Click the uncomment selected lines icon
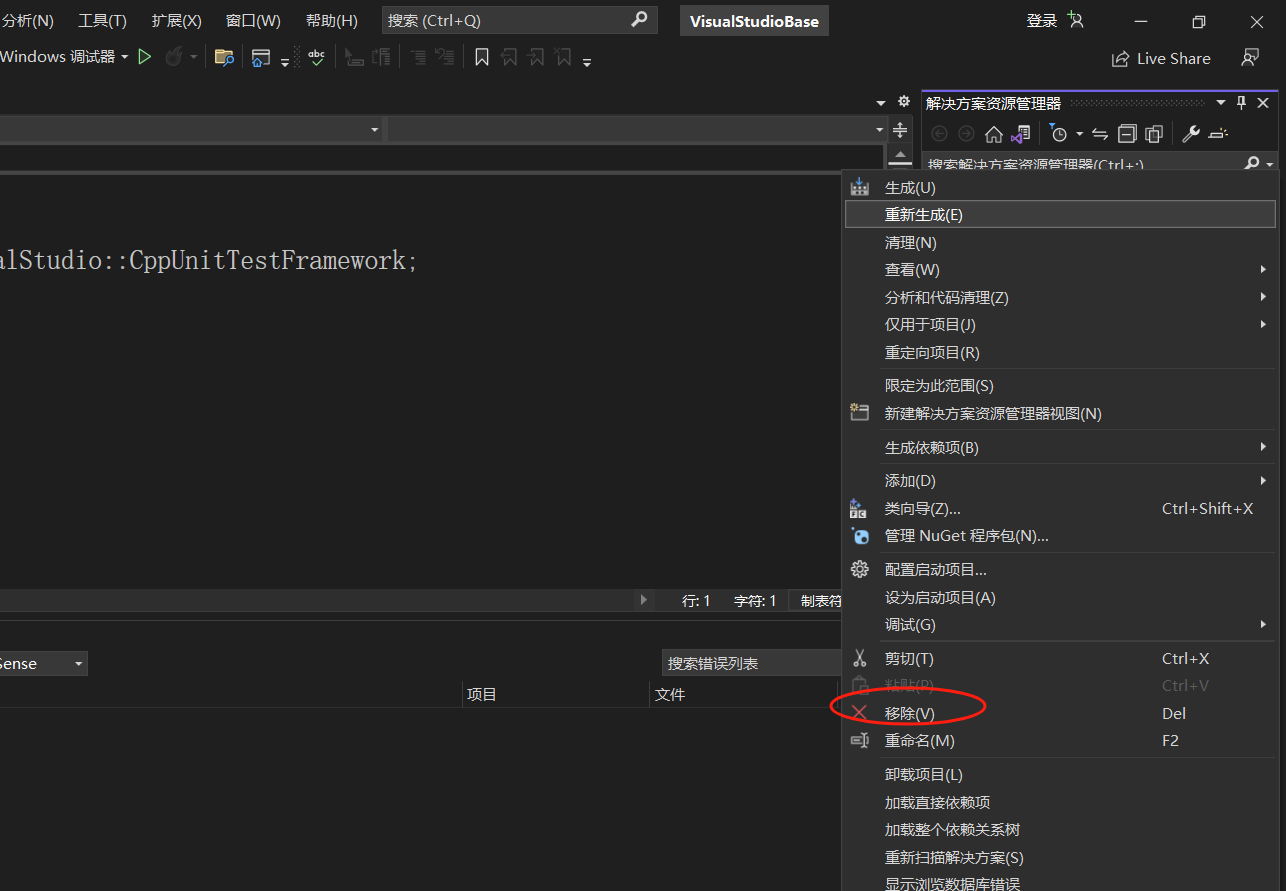 (x=445, y=58)
